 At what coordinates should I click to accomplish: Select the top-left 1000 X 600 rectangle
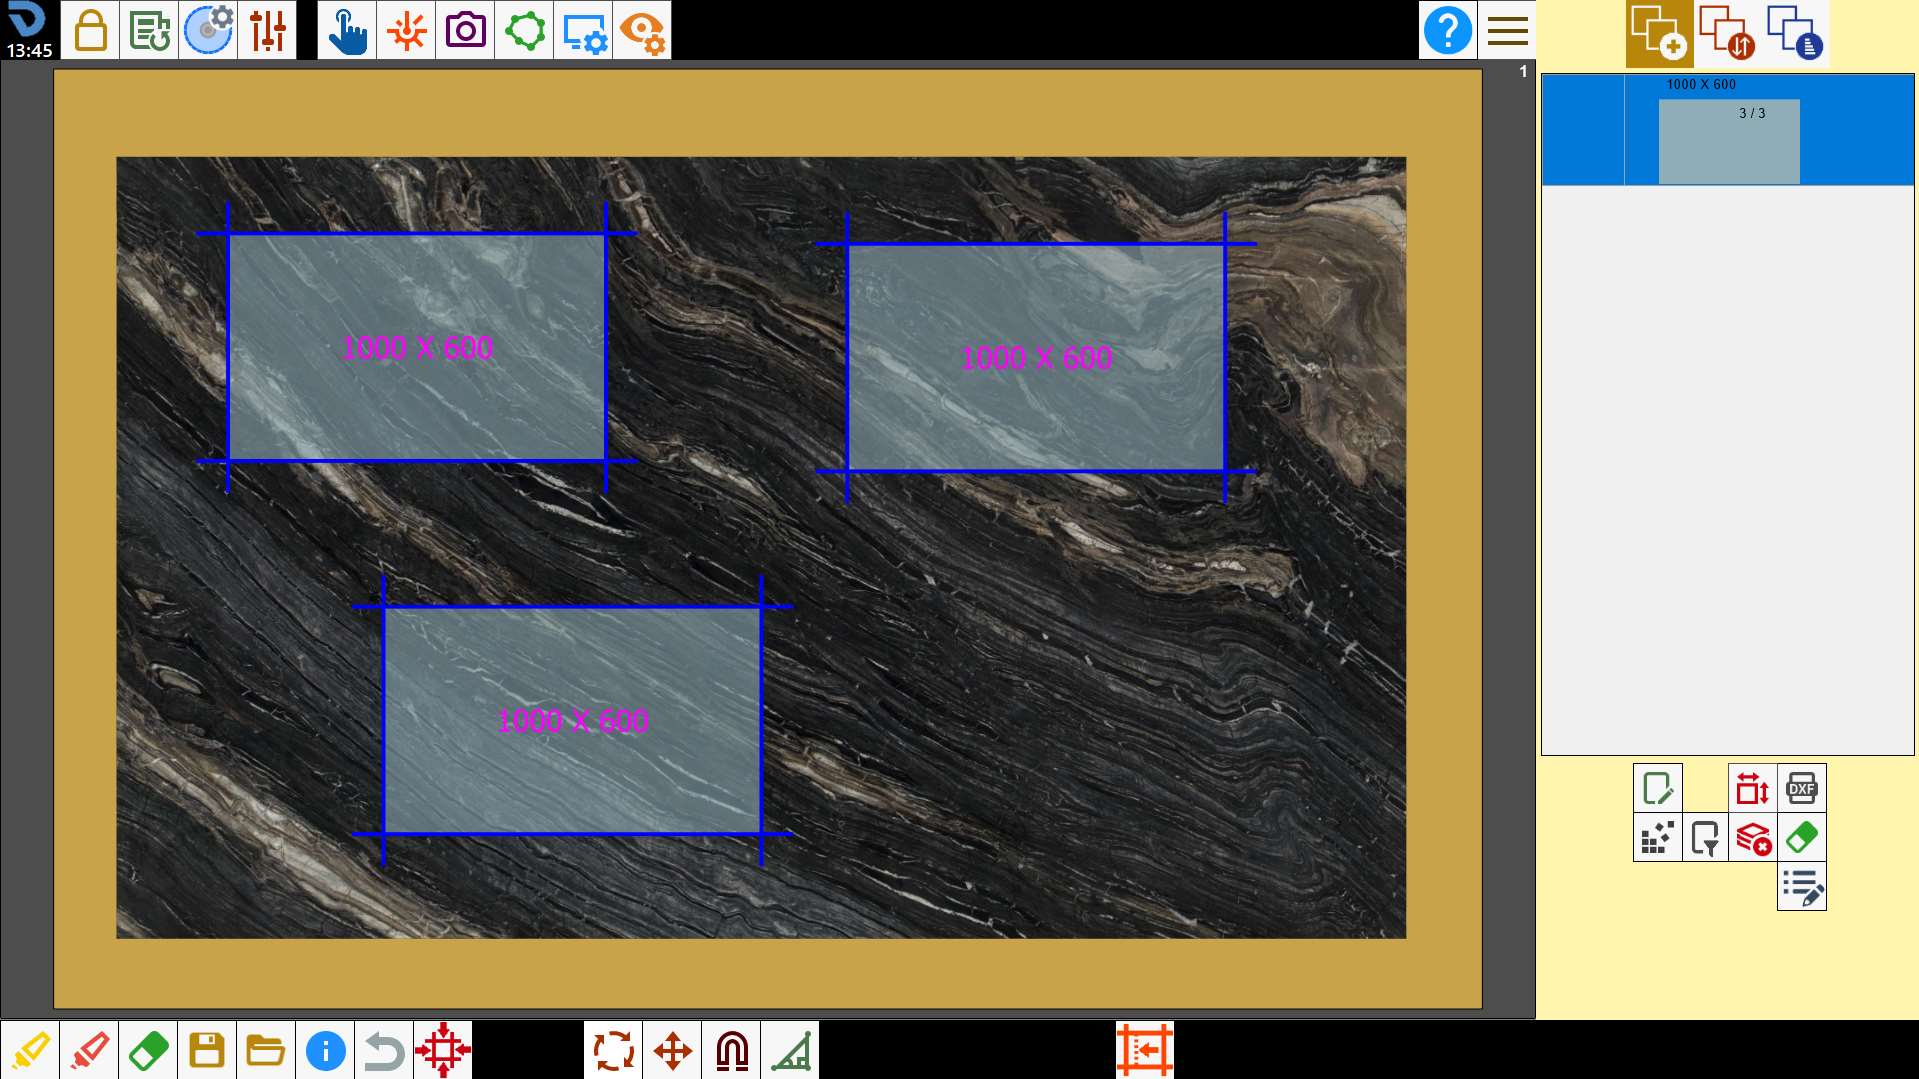click(417, 347)
